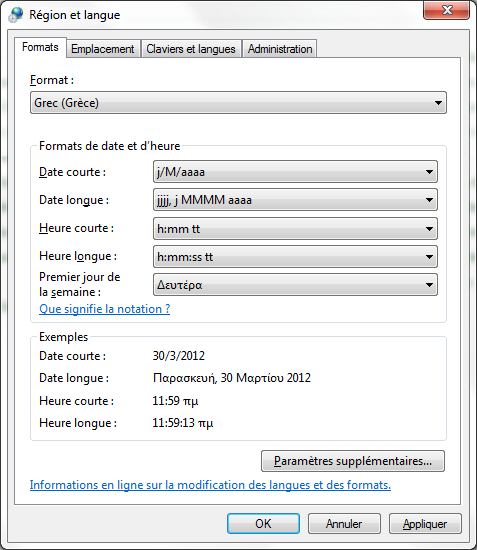The width and height of the screenshot is (477, 550).
Task: Click Paramètres supplémentaires button
Action: [353, 461]
